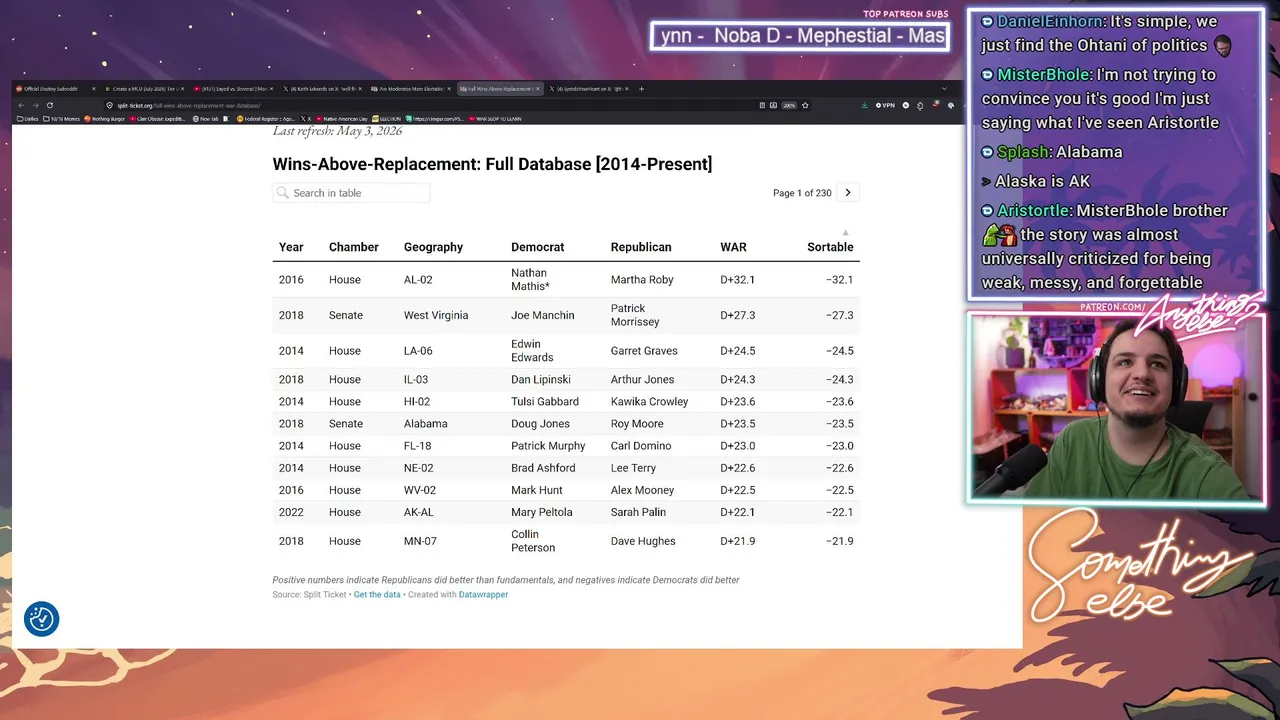Click the Dan Lipinski cell

[542, 380]
